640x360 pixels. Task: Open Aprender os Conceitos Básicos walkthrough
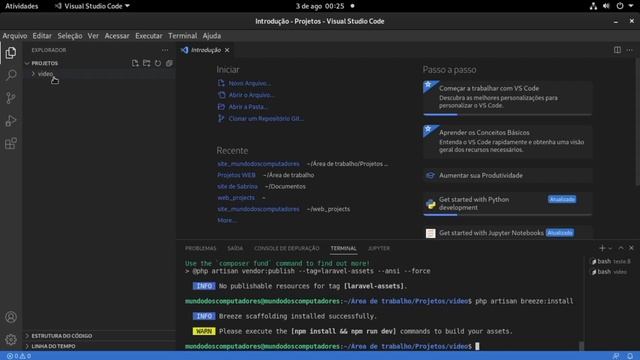click(507, 142)
